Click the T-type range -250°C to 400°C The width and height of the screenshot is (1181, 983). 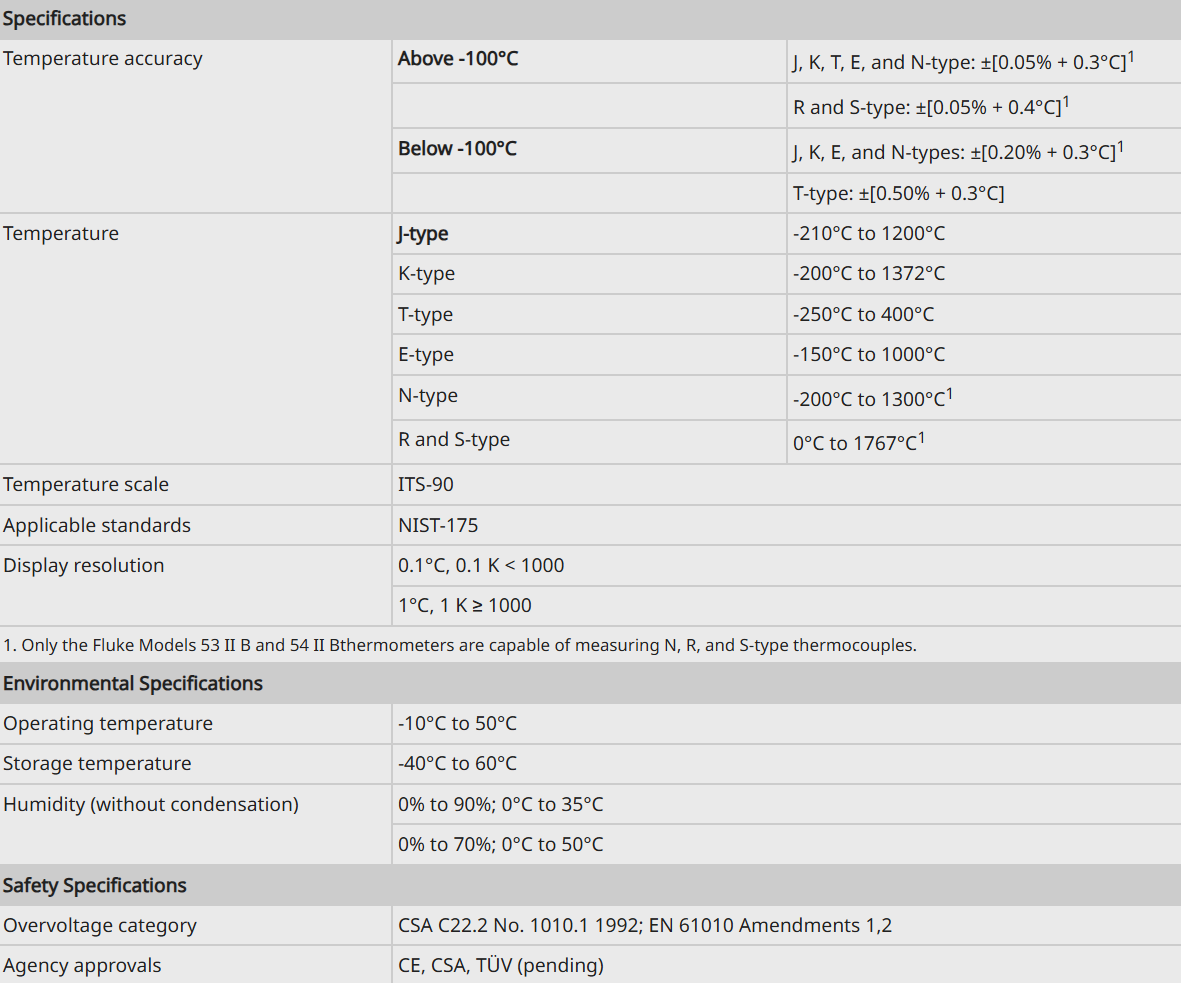(863, 314)
